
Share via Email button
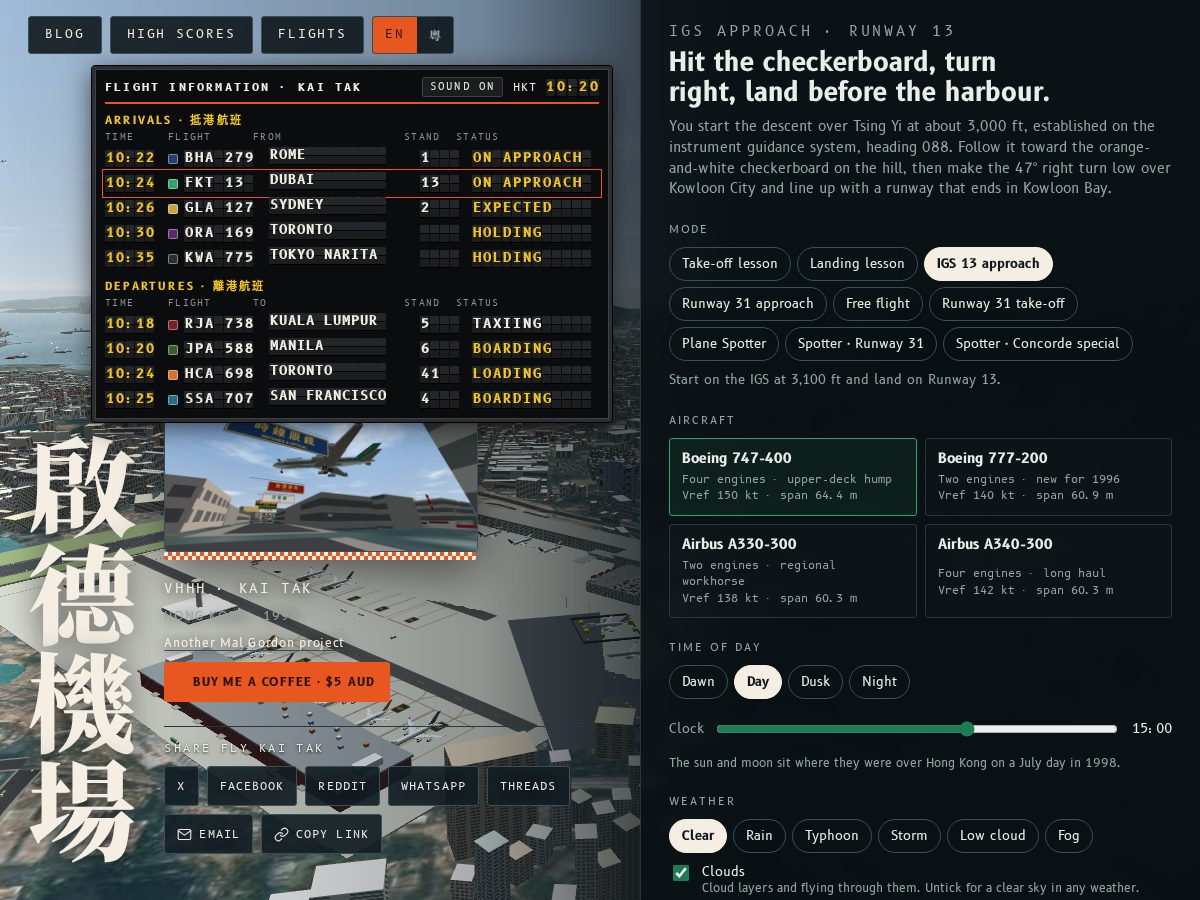tap(208, 834)
